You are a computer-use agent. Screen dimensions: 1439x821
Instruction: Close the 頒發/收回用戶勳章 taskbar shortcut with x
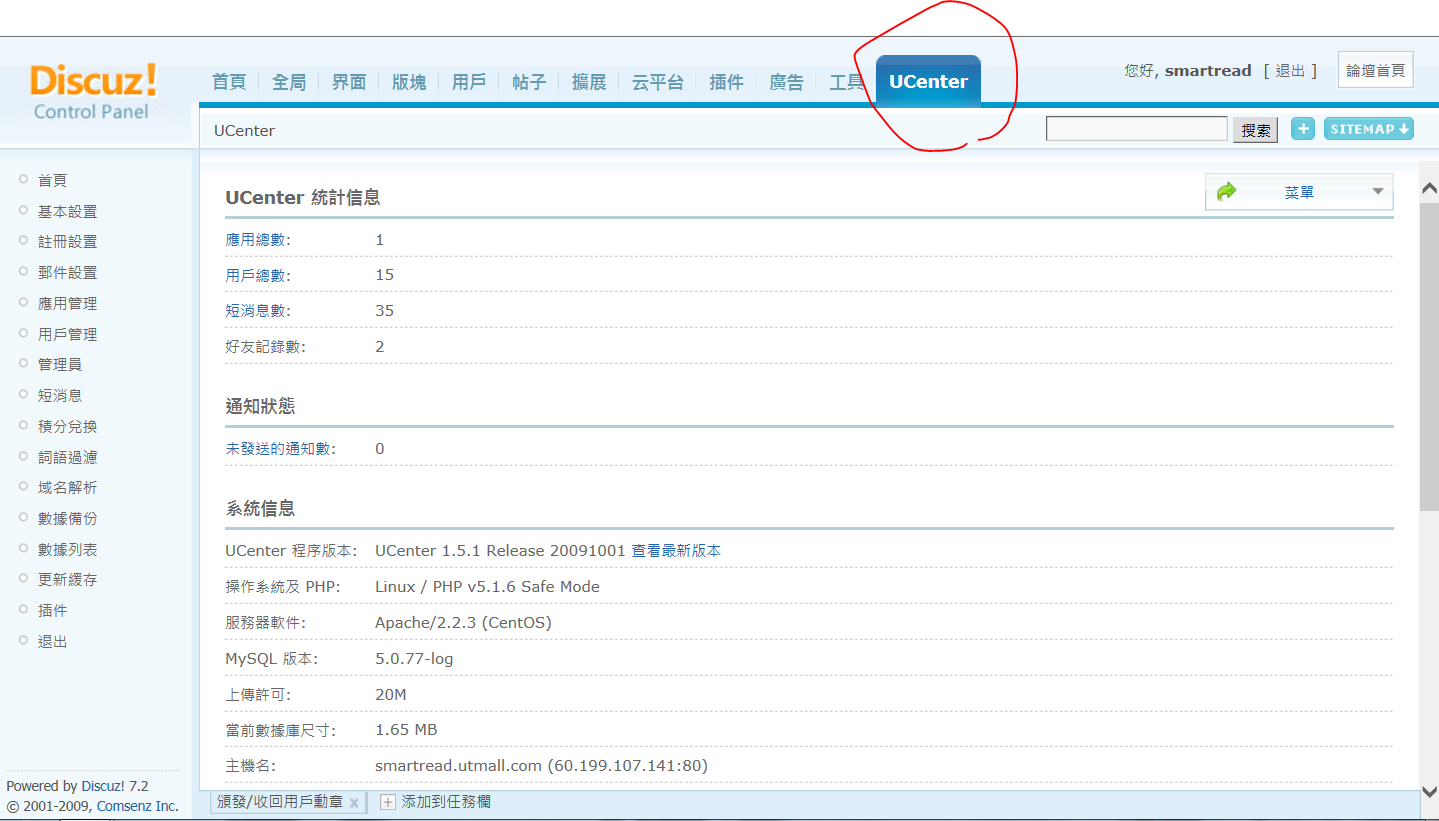point(354,802)
